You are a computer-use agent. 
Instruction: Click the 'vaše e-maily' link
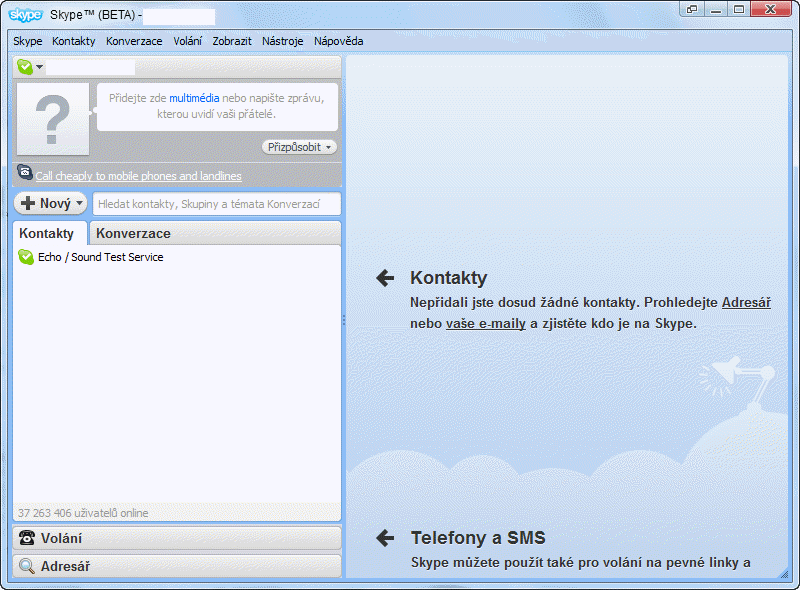(486, 324)
